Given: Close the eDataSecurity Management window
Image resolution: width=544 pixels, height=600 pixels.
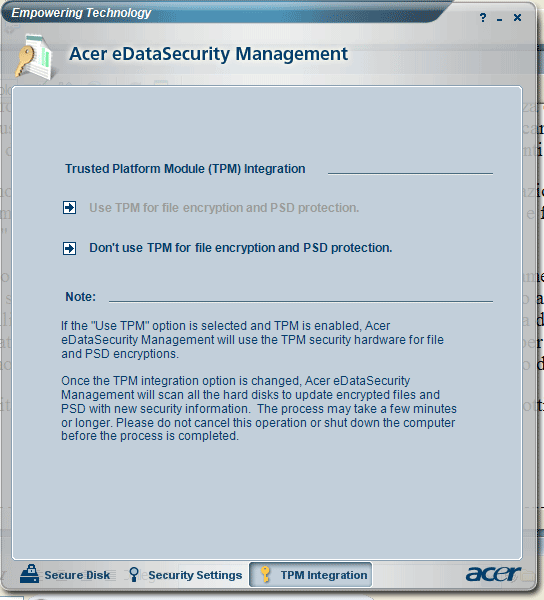Looking at the screenshot, I should [x=517, y=18].
